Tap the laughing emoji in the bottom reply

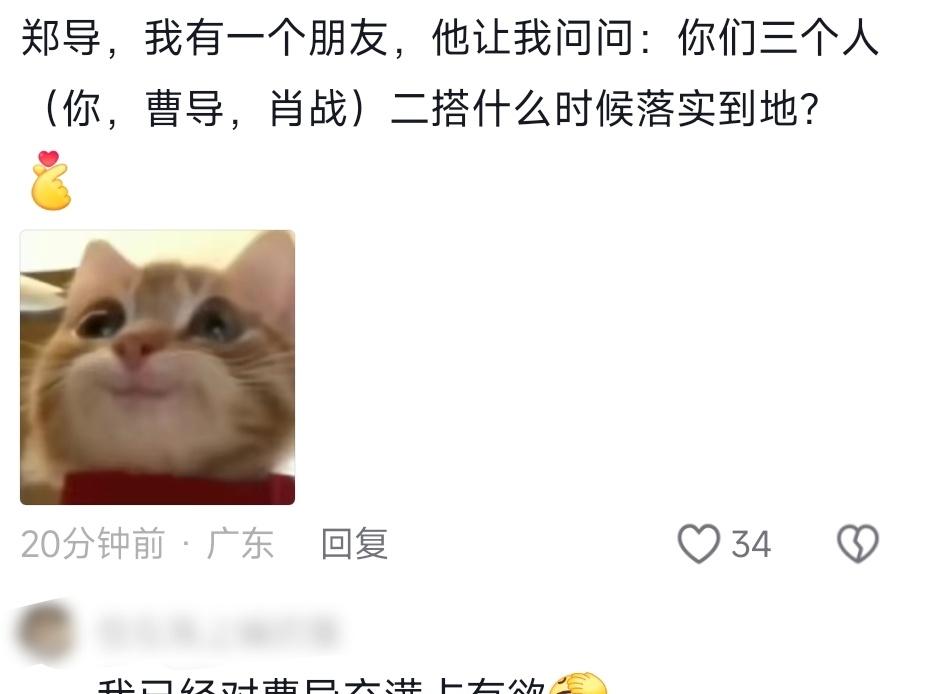tap(576, 683)
